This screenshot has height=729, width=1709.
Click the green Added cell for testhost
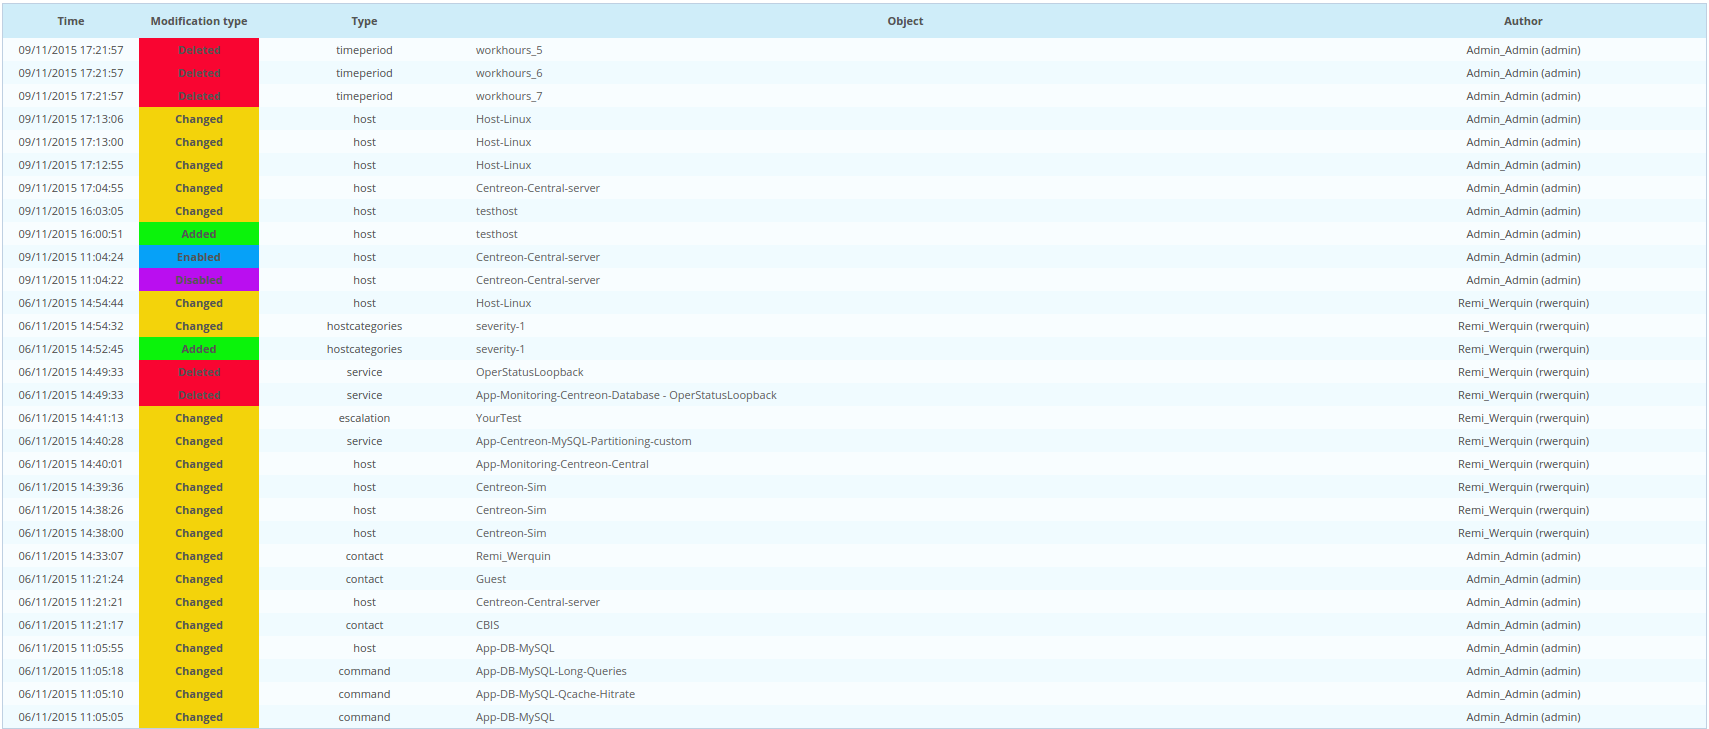(x=198, y=234)
